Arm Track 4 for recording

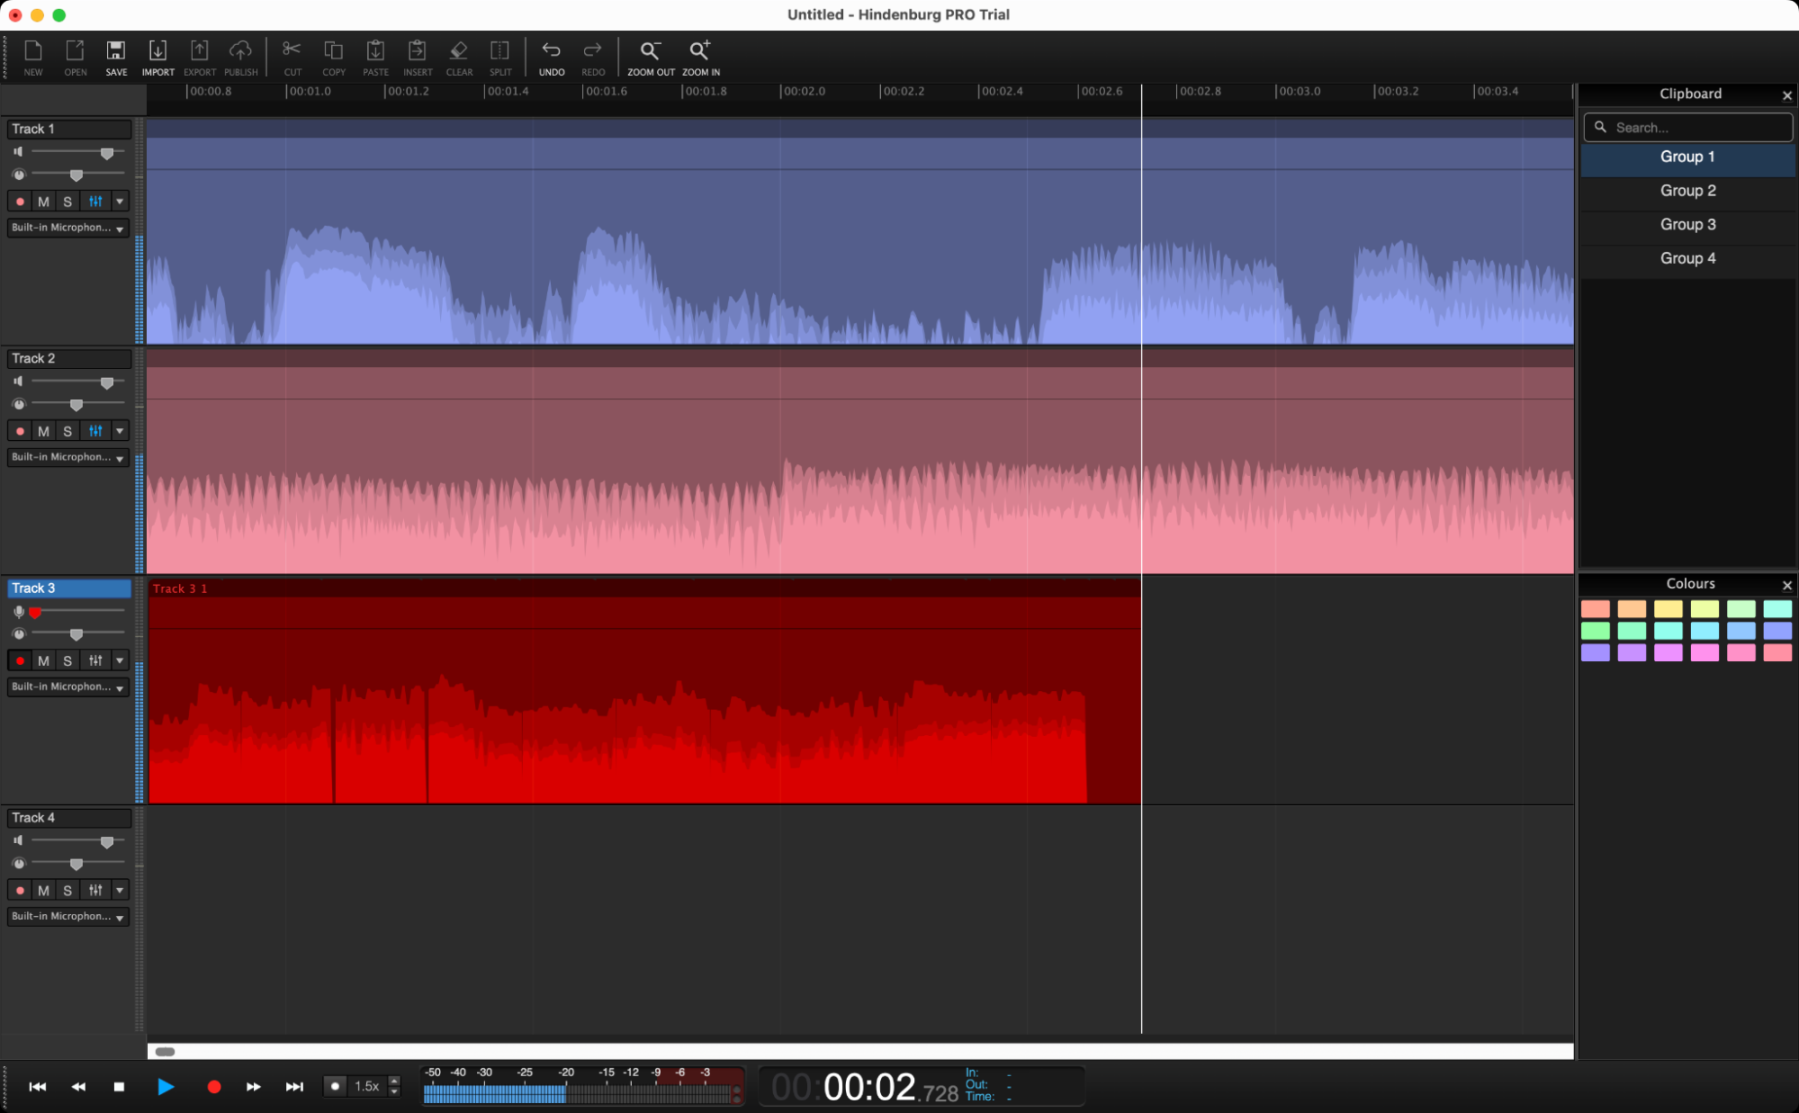[x=19, y=889]
